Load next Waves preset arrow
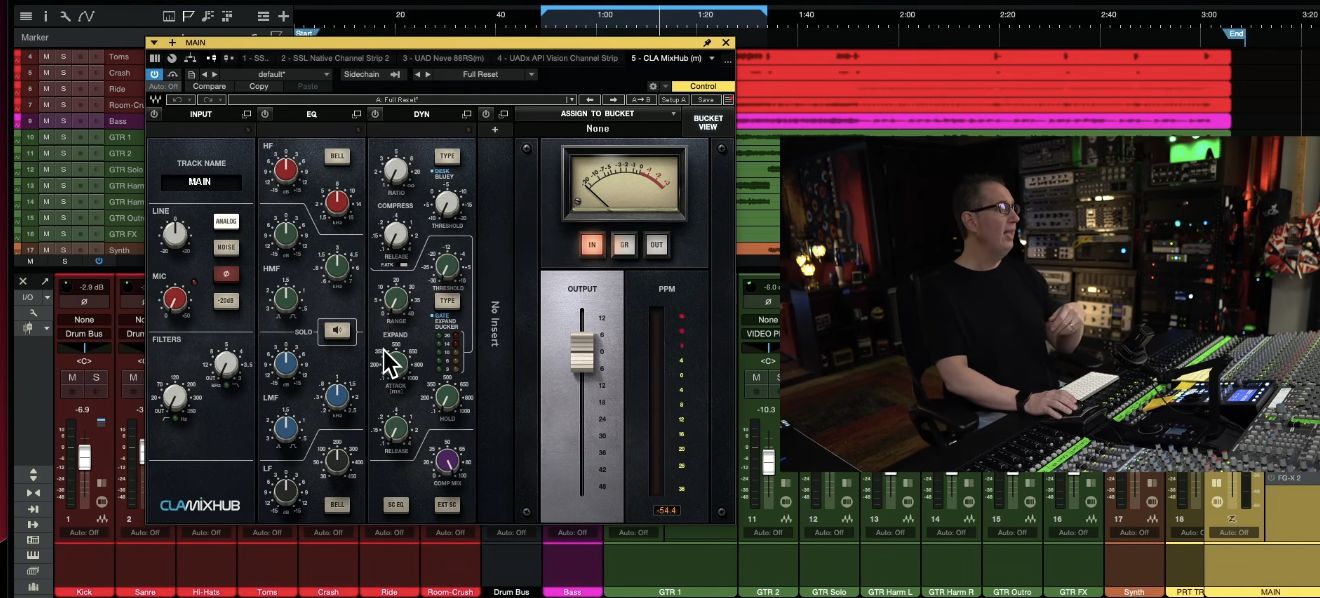The height and width of the screenshot is (598, 1320). (612, 100)
